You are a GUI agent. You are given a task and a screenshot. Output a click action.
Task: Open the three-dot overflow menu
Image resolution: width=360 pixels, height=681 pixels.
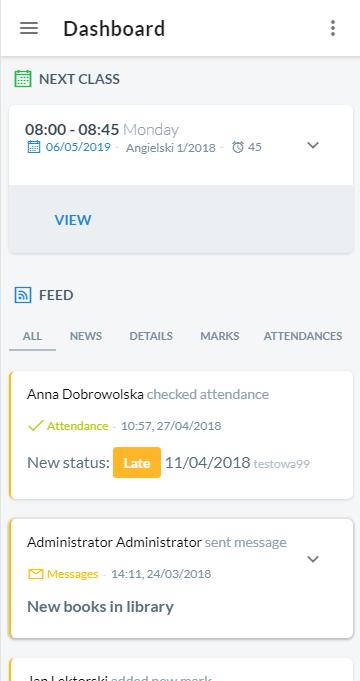(x=333, y=28)
